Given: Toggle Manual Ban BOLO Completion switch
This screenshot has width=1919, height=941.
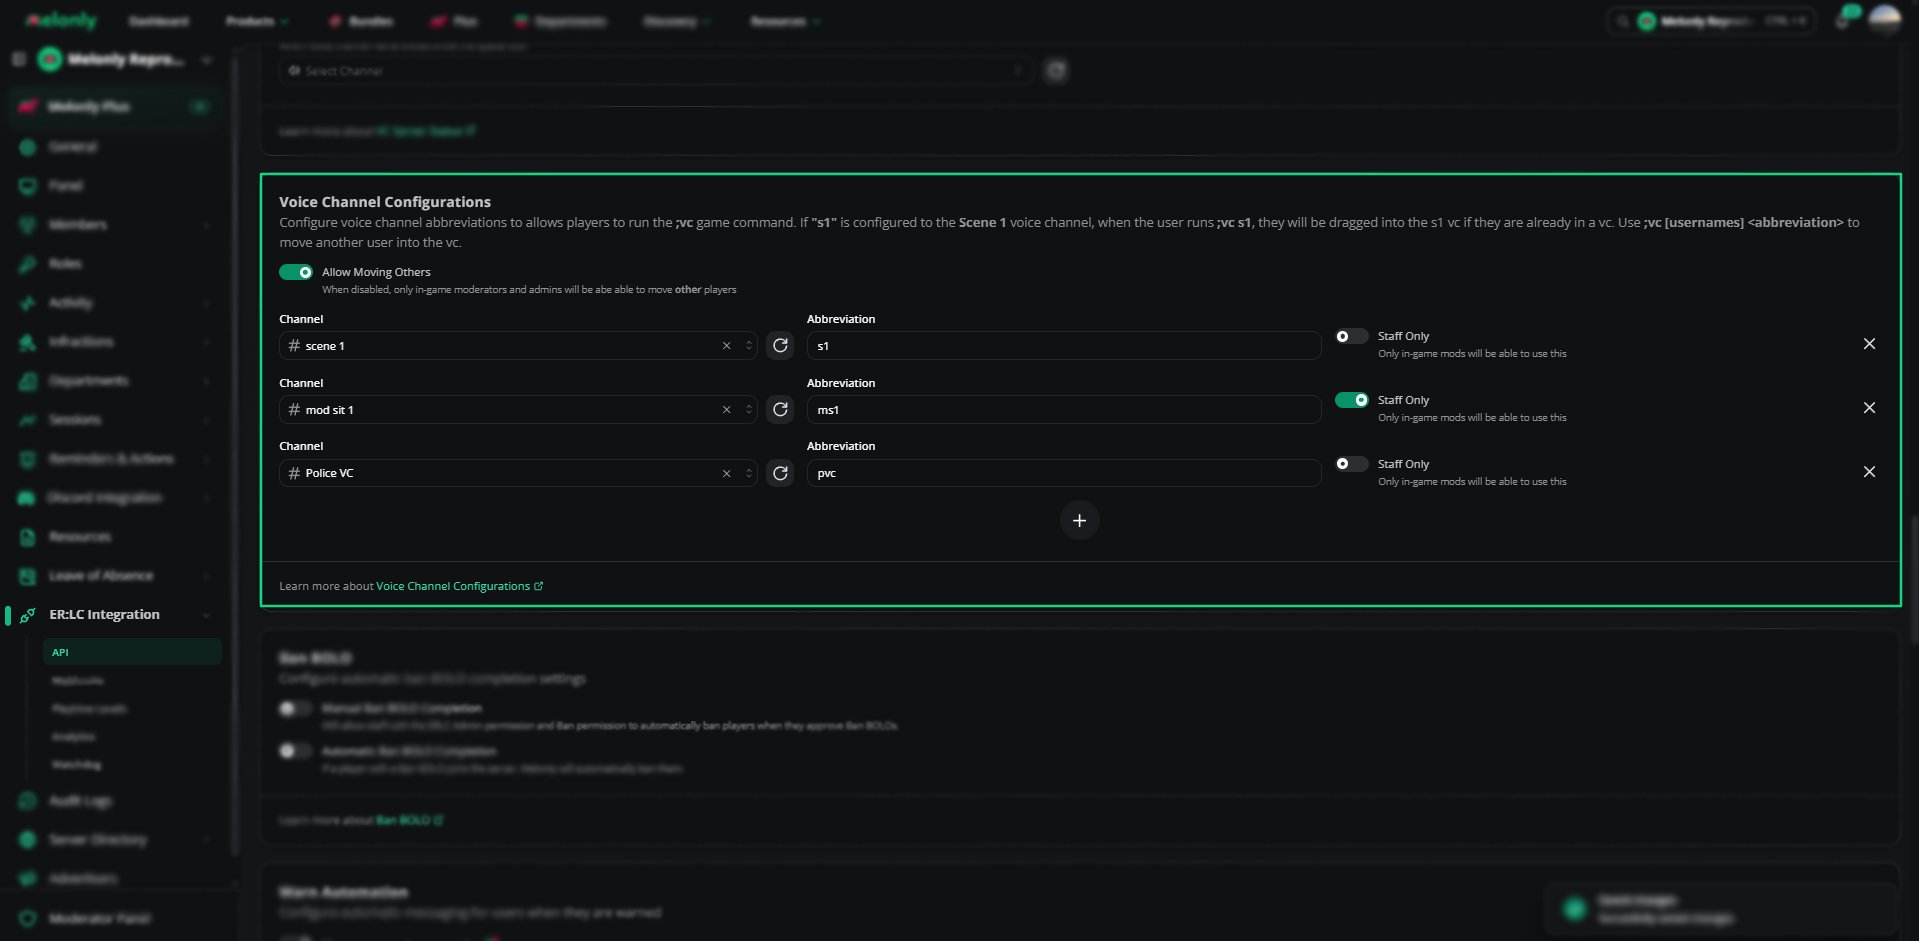Looking at the screenshot, I should point(295,709).
